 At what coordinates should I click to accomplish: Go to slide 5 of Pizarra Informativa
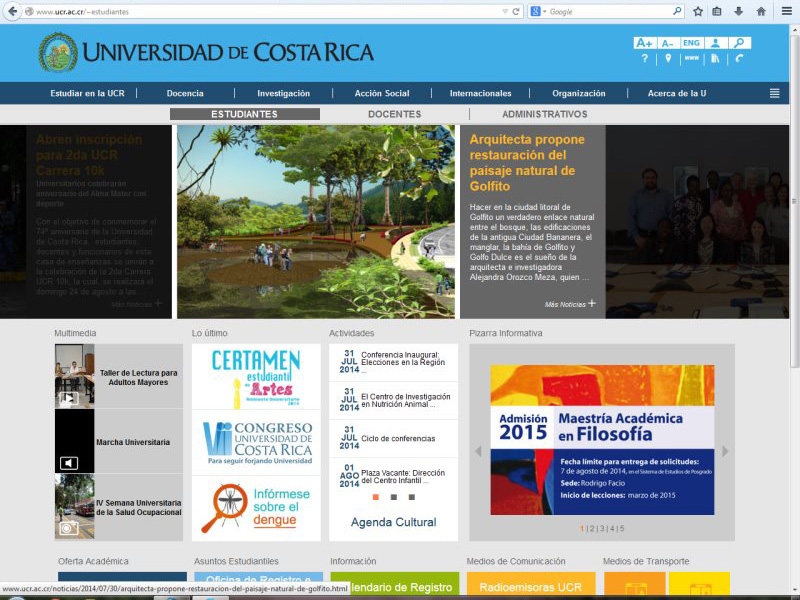622,529
